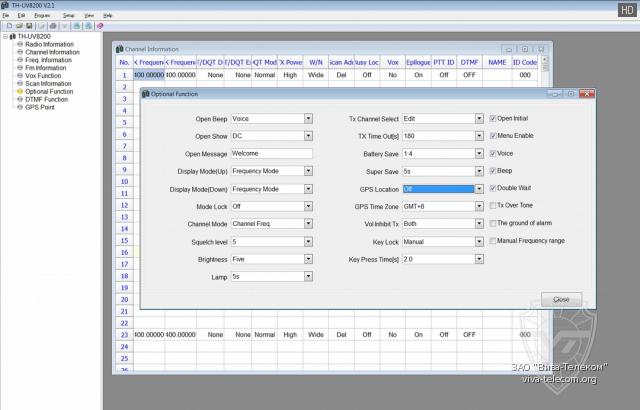Screen dimensions: 640x410
Task: Open the Setup menu
Action: tap(68, 16)
